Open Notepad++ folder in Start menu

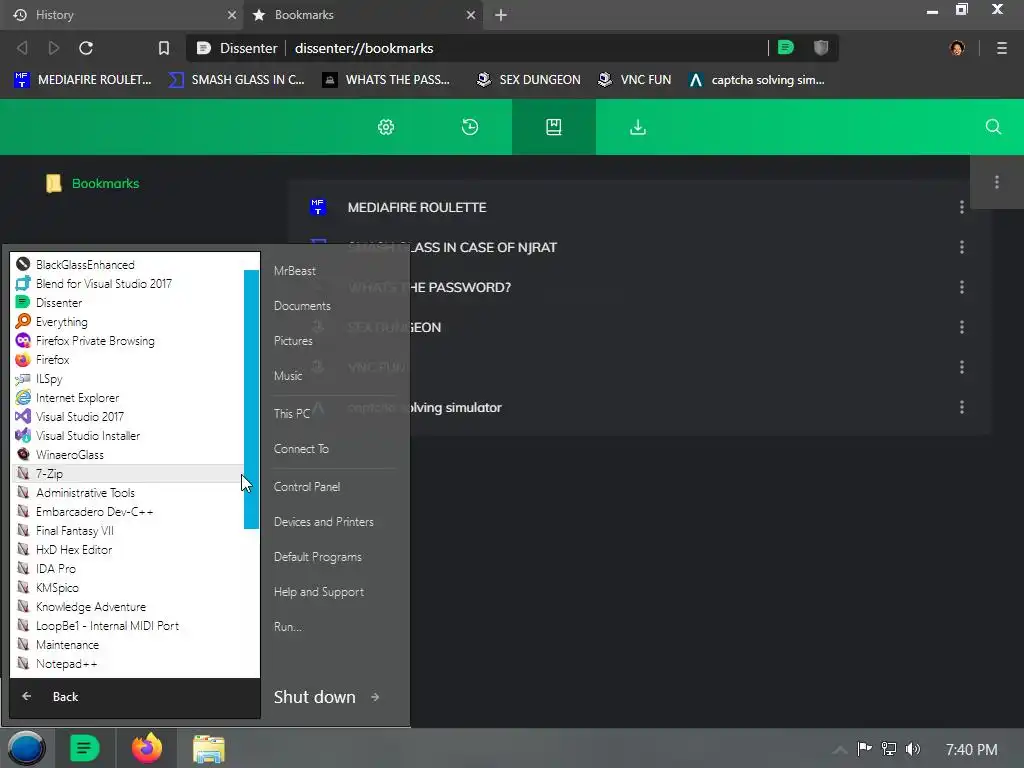coord(127,664)
